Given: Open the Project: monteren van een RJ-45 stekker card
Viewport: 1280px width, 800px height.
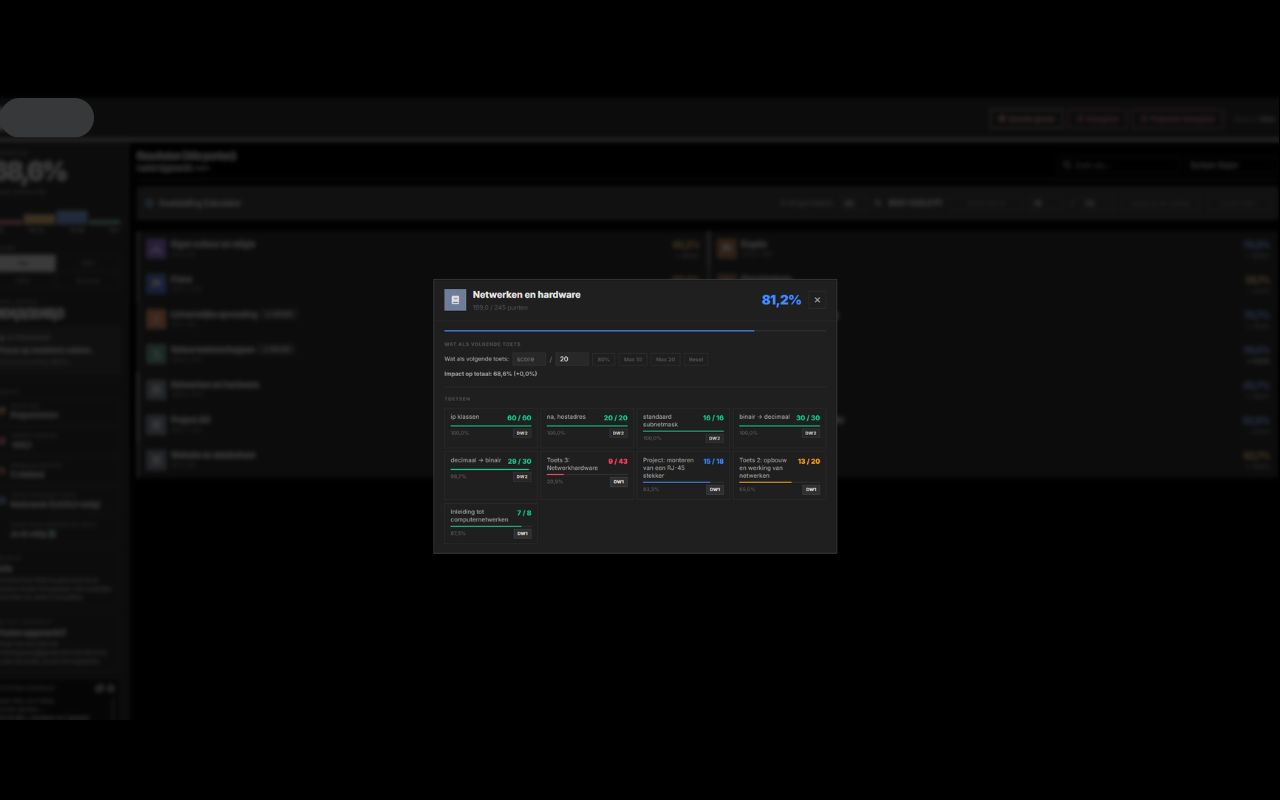Looking at the screenshot, I should (683, 476).
